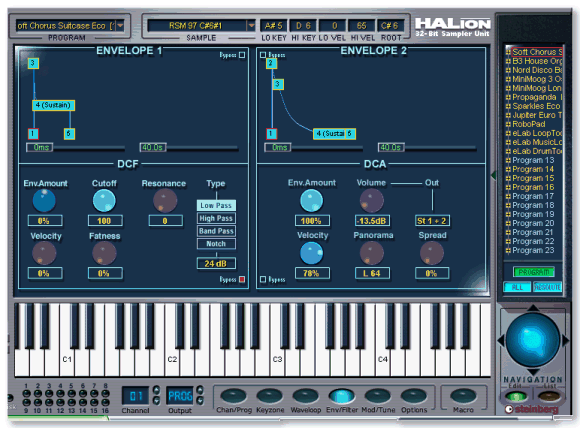Click the Resonance knob
The height and width of the screenshot is (428, 580).
pos(165,200)
